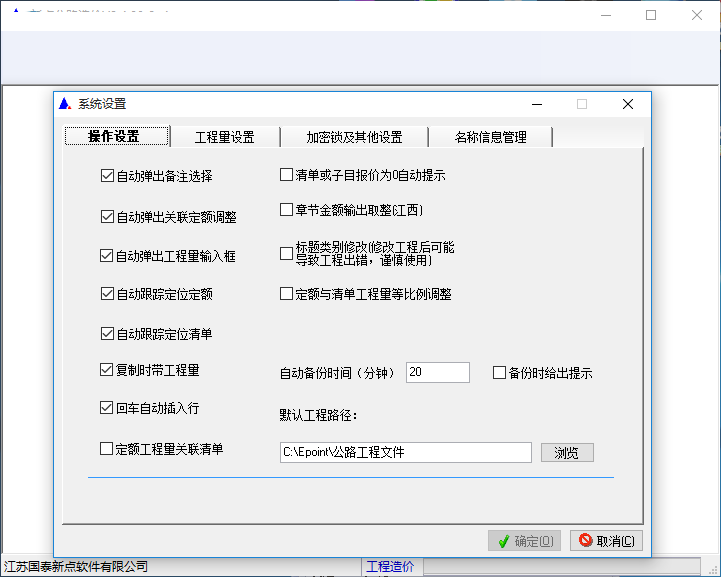Click 江苏国泰新点软件有限公司 status bar text

click(76, 566)
